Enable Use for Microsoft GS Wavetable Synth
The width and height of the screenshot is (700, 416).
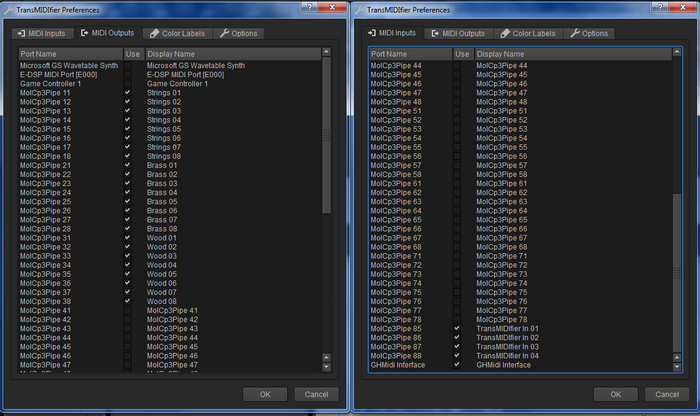click(128, 66)
